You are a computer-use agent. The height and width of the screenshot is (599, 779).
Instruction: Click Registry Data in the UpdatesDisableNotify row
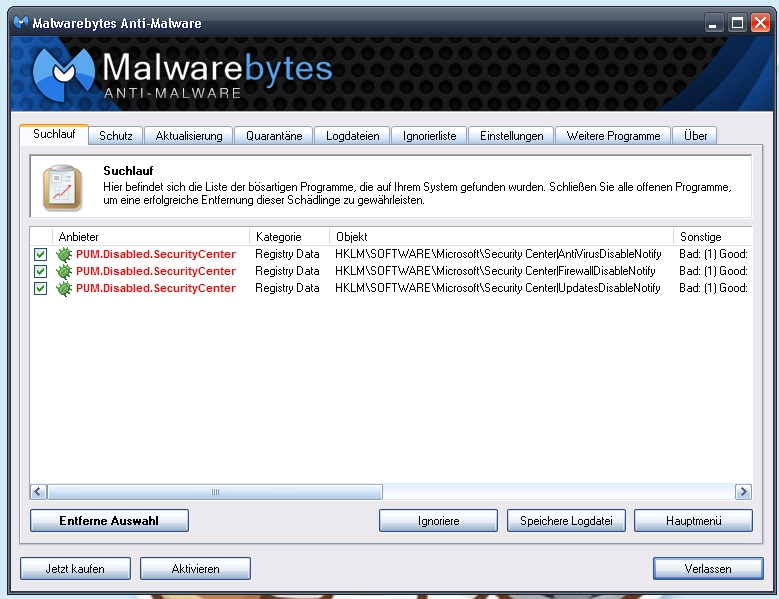287,288
